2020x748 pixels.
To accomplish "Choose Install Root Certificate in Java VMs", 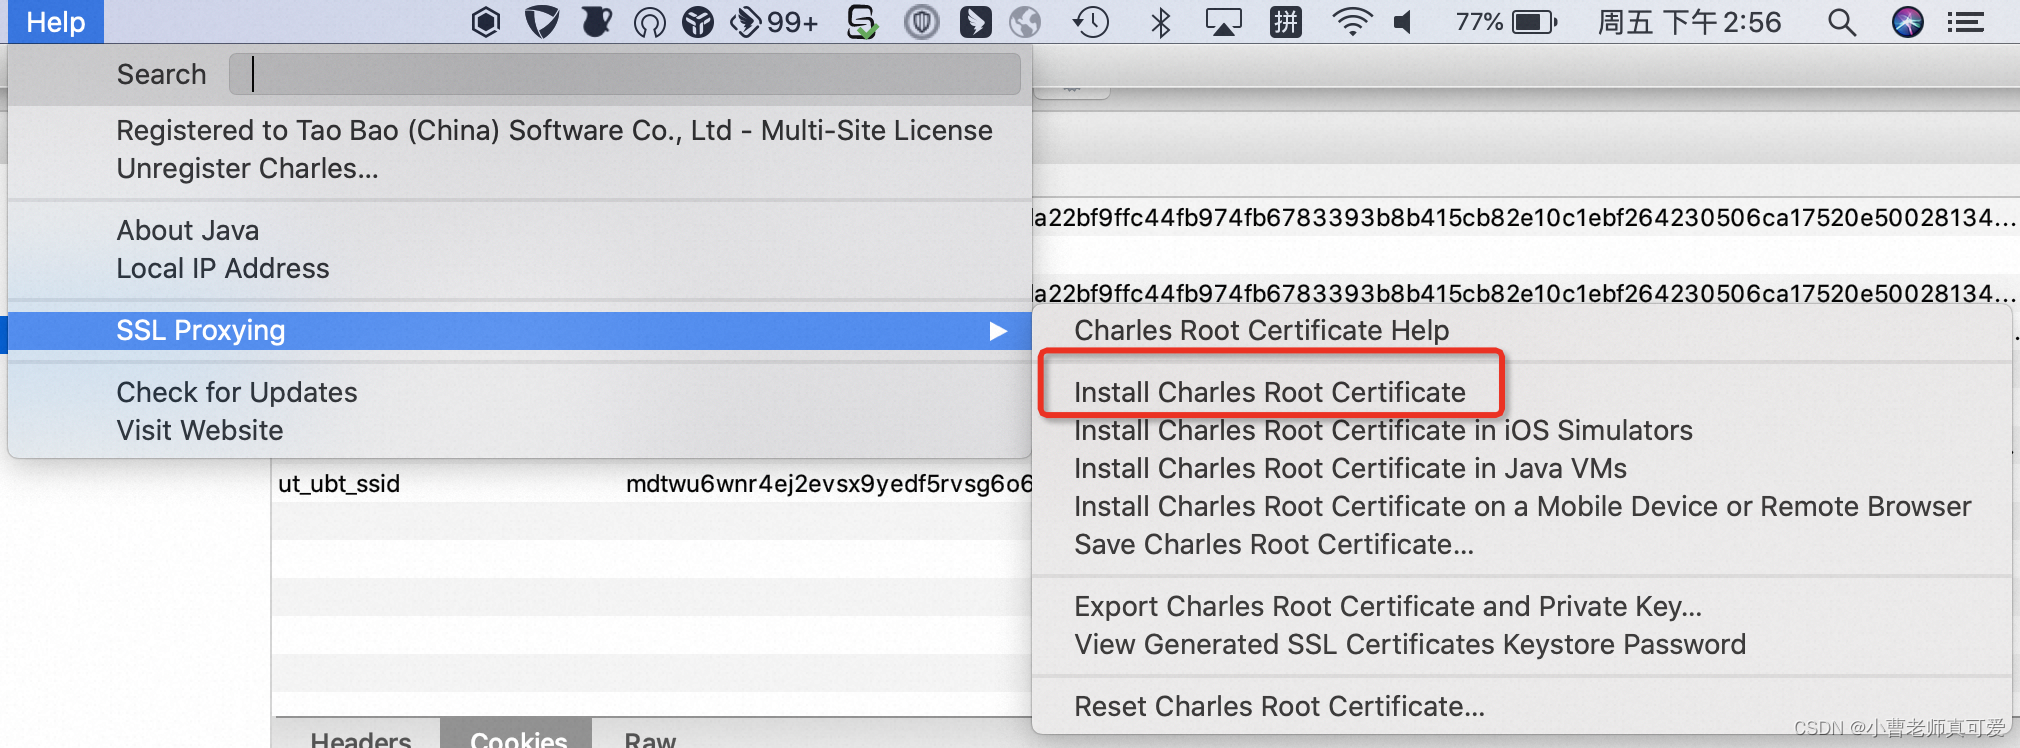I will [x=1350, y=468].
